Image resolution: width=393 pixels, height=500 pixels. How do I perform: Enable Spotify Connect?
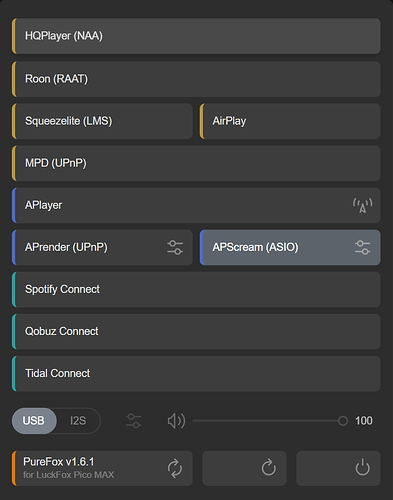[196, 289]
